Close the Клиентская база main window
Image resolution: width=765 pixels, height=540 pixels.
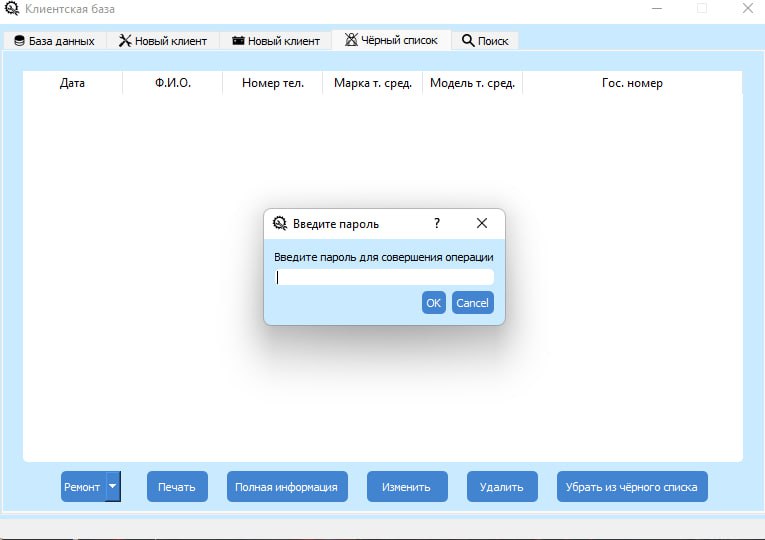(747, 8)
